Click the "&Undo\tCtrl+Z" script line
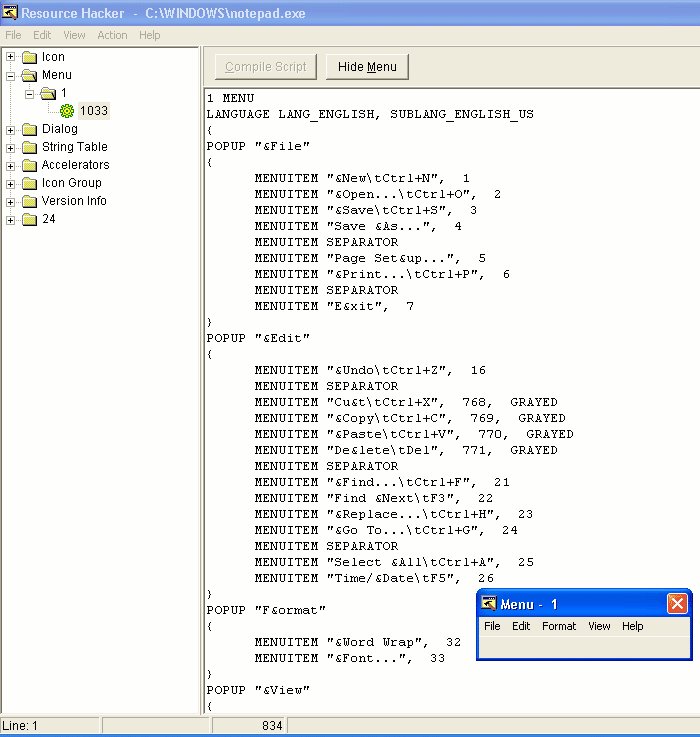The width and height of the screenshot is (700, 737). 370,370
